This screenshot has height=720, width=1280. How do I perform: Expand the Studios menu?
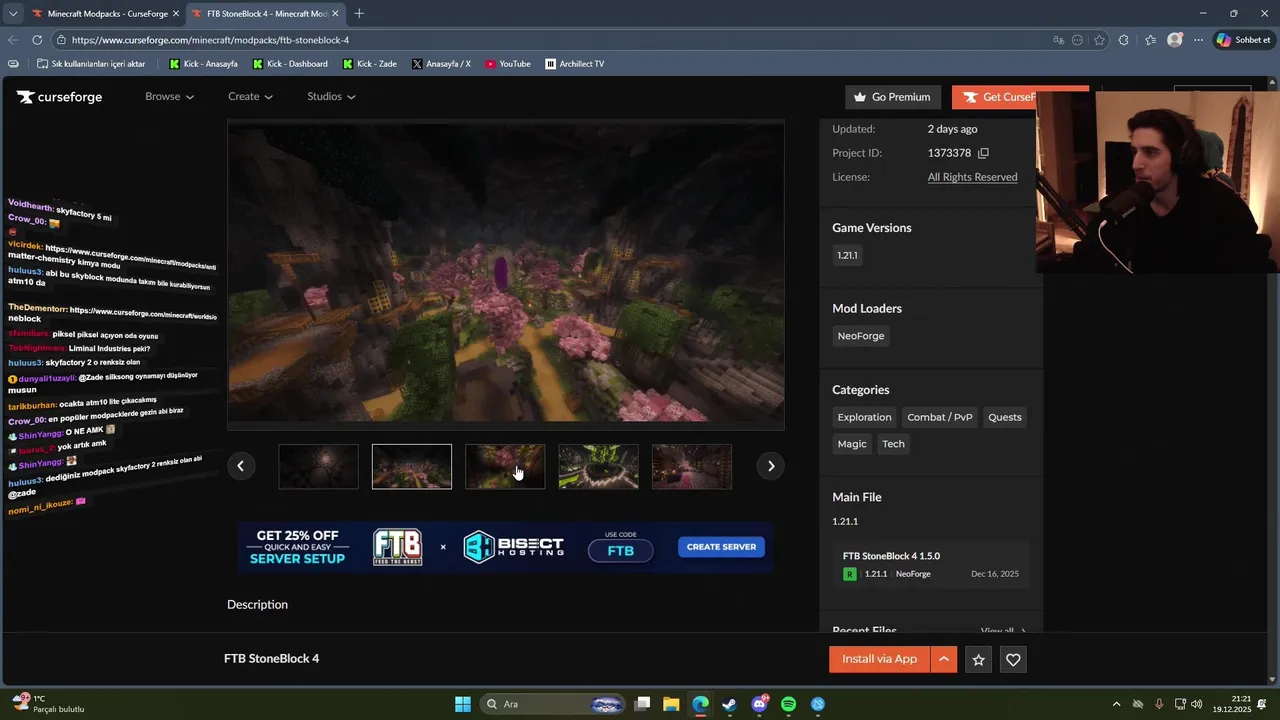point(331,97)
